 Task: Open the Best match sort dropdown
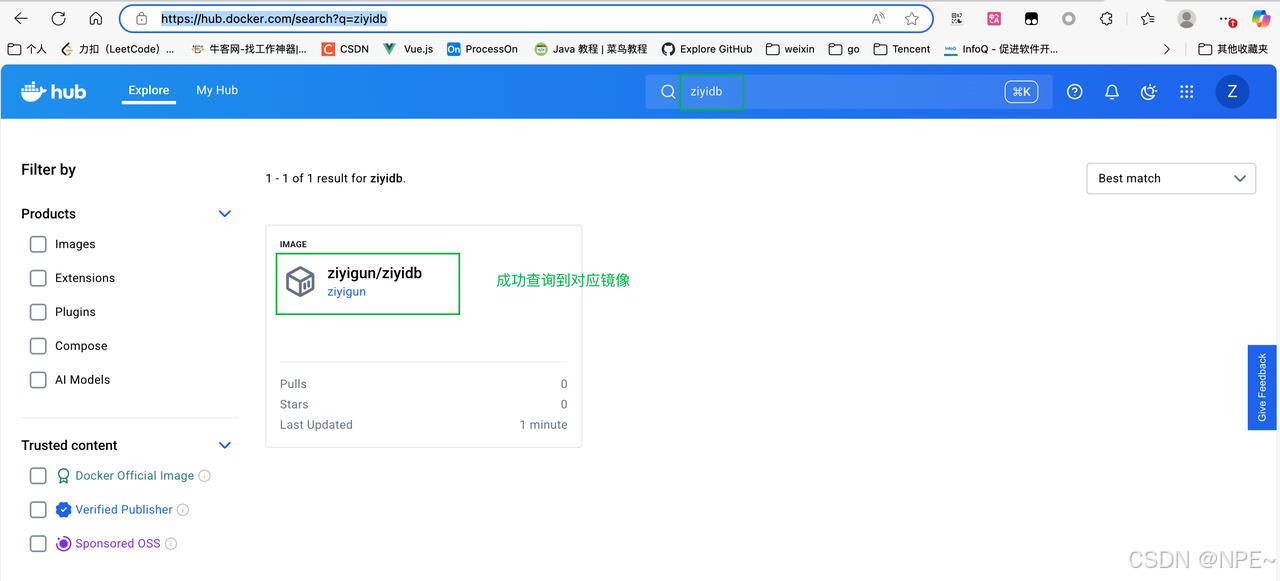point(1171,178)
